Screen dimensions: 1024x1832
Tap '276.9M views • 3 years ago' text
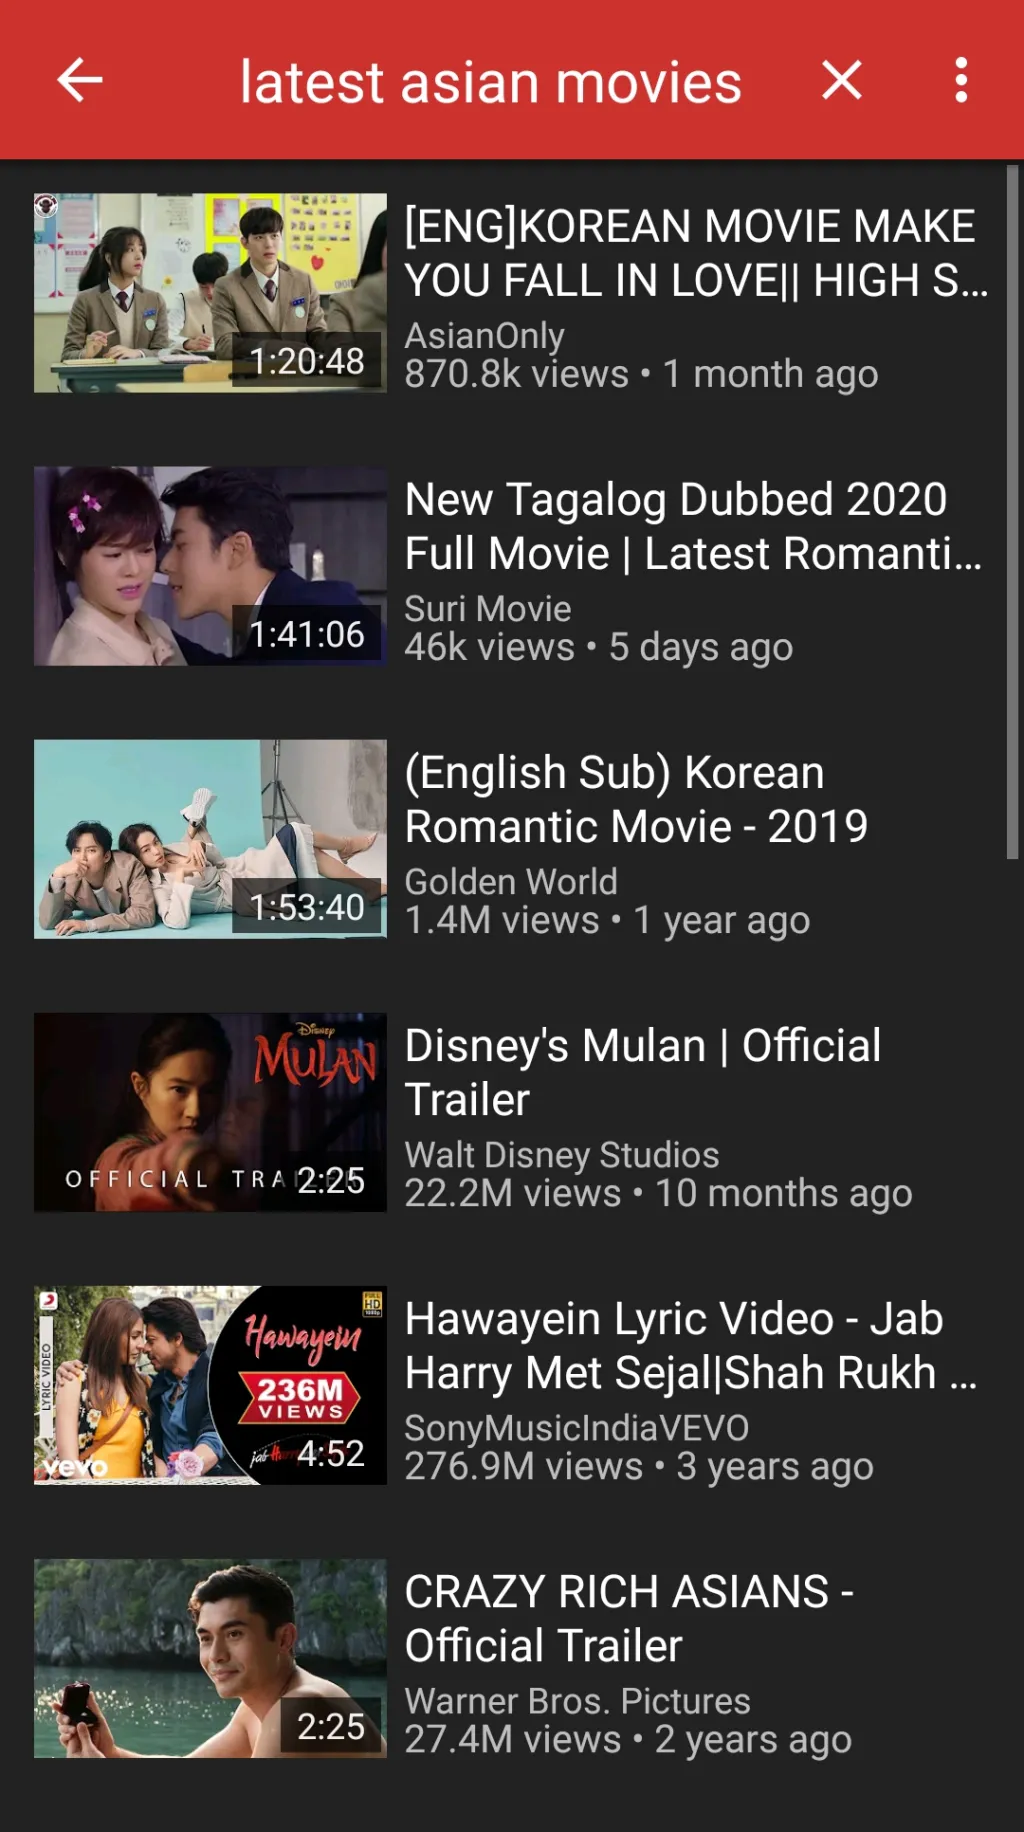coord(639,1467)
